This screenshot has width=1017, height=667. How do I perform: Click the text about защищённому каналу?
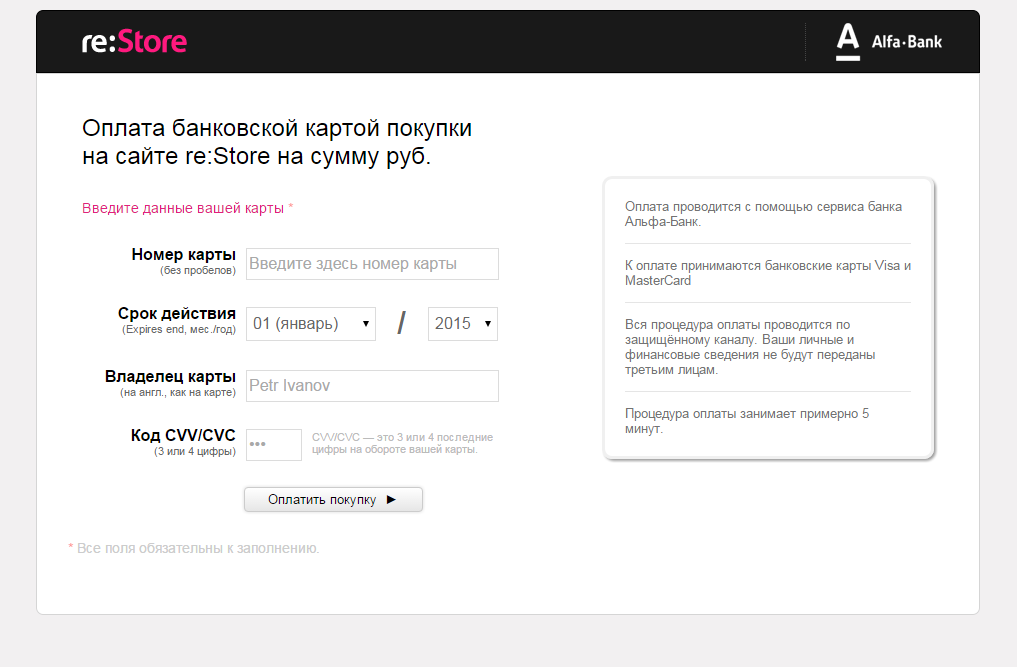pos(750,347)
